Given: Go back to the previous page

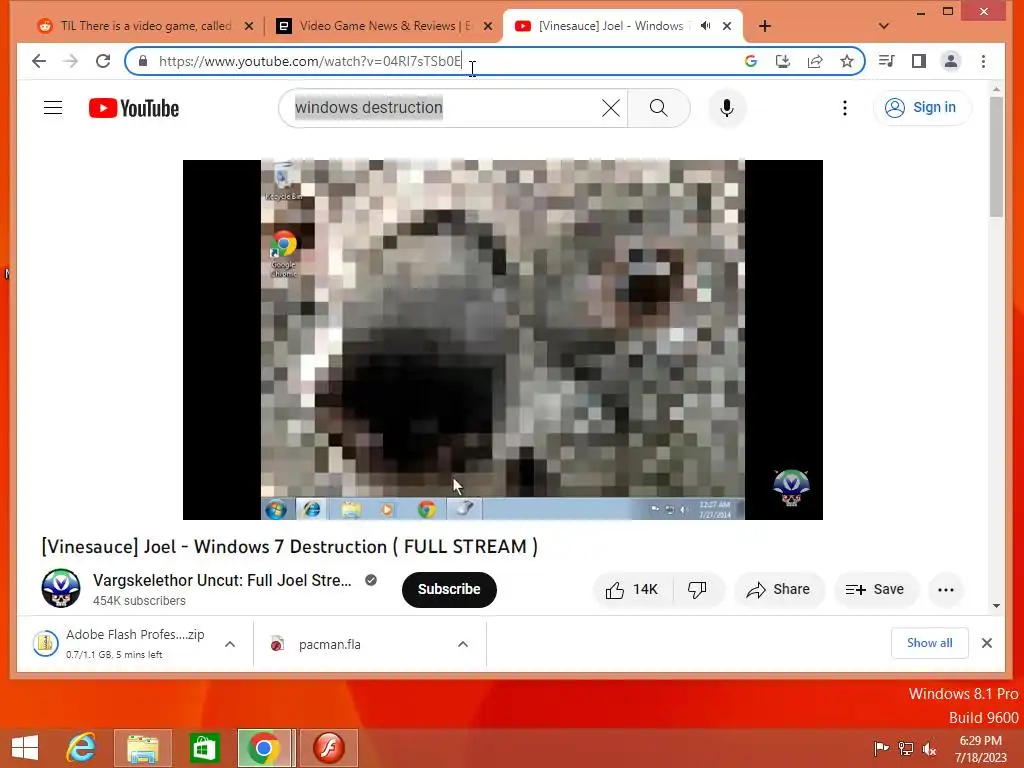Looking at the screenshot, I should [39, 61].
